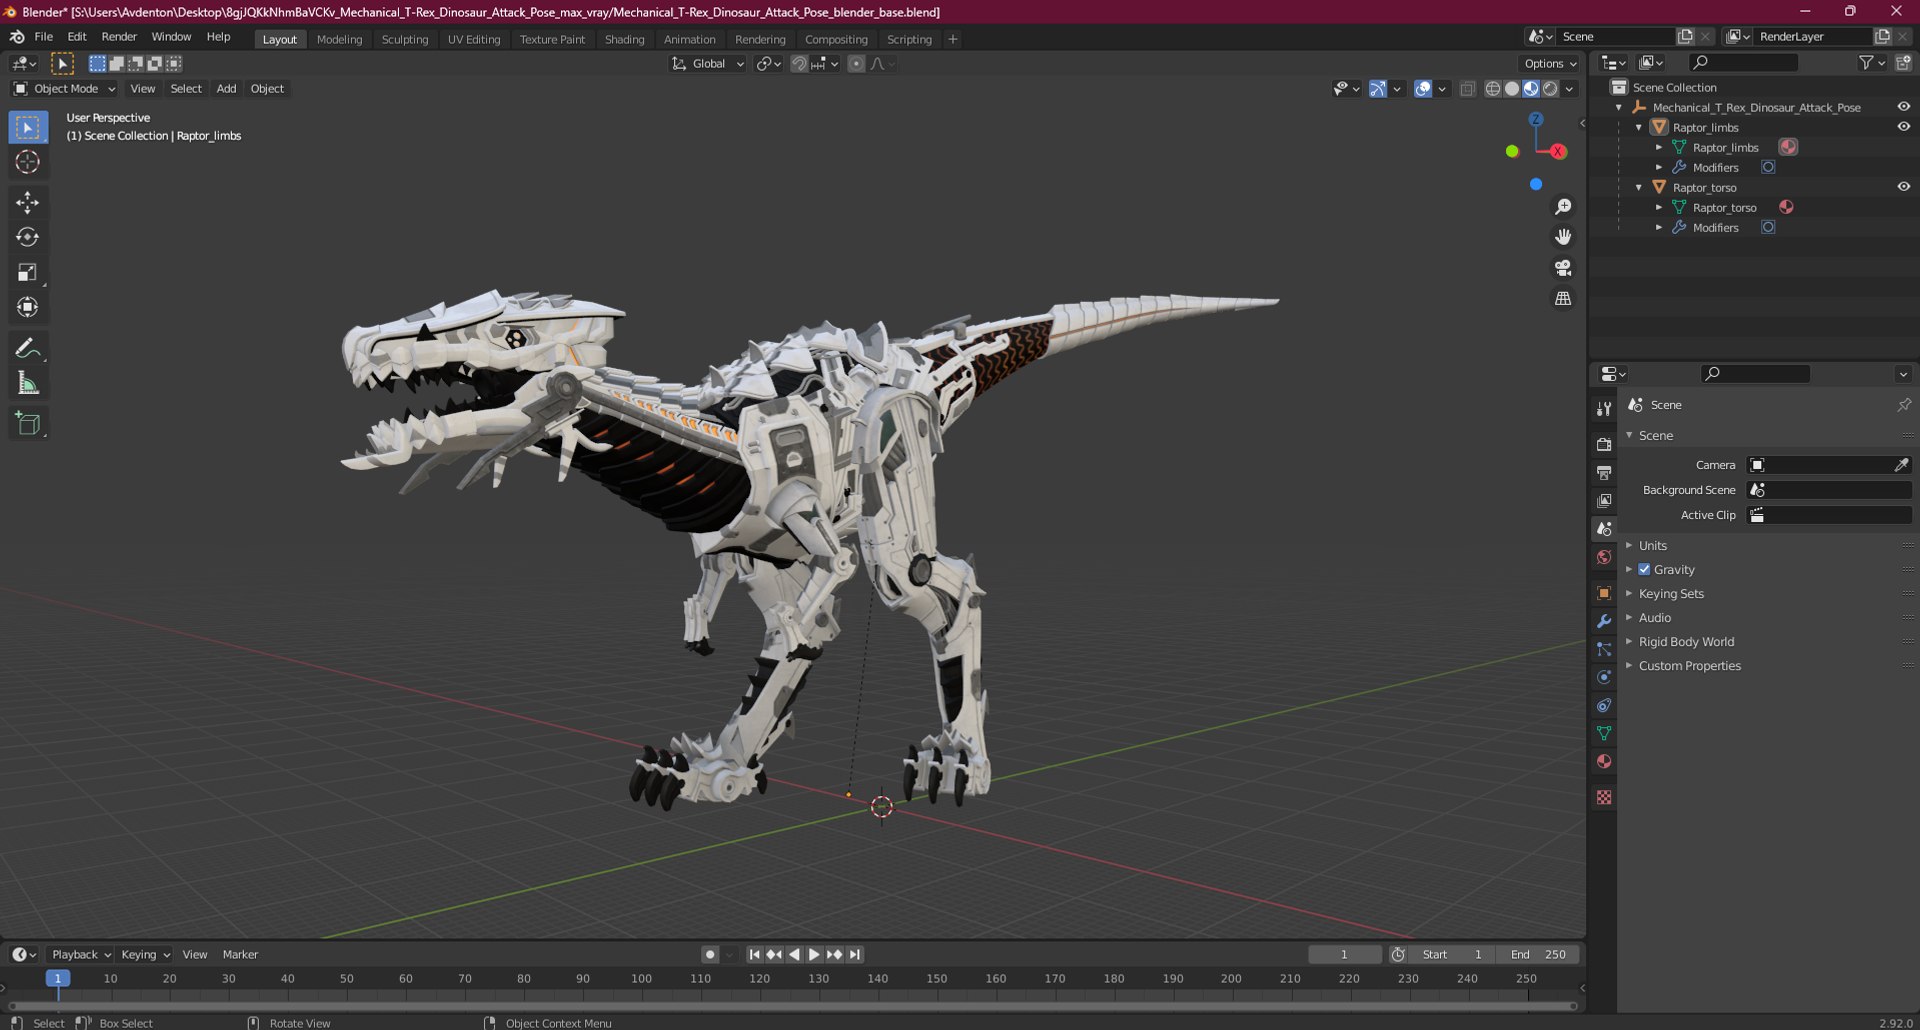This screenshot has width=1920, height=1030.
Task: Hide Raptor_limbs object in outliner
Action: point(1903,127)
